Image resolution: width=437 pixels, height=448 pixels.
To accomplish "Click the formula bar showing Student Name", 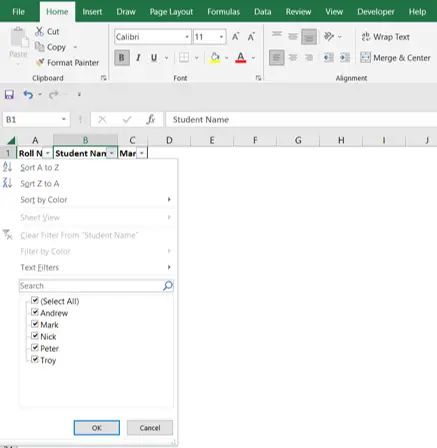I will [301, 119].
